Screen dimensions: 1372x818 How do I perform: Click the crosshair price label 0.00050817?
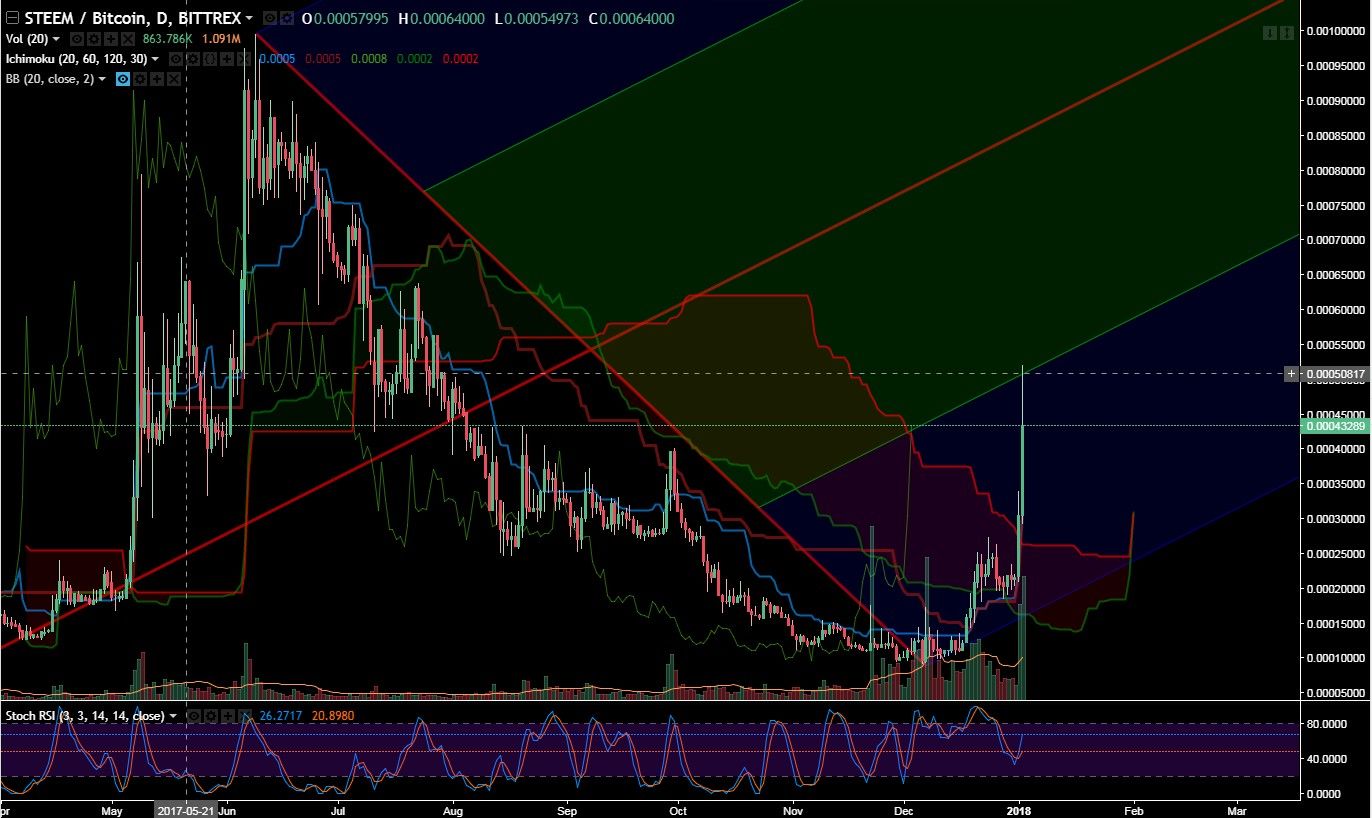pyautogui.click(x=1336, y=374)
